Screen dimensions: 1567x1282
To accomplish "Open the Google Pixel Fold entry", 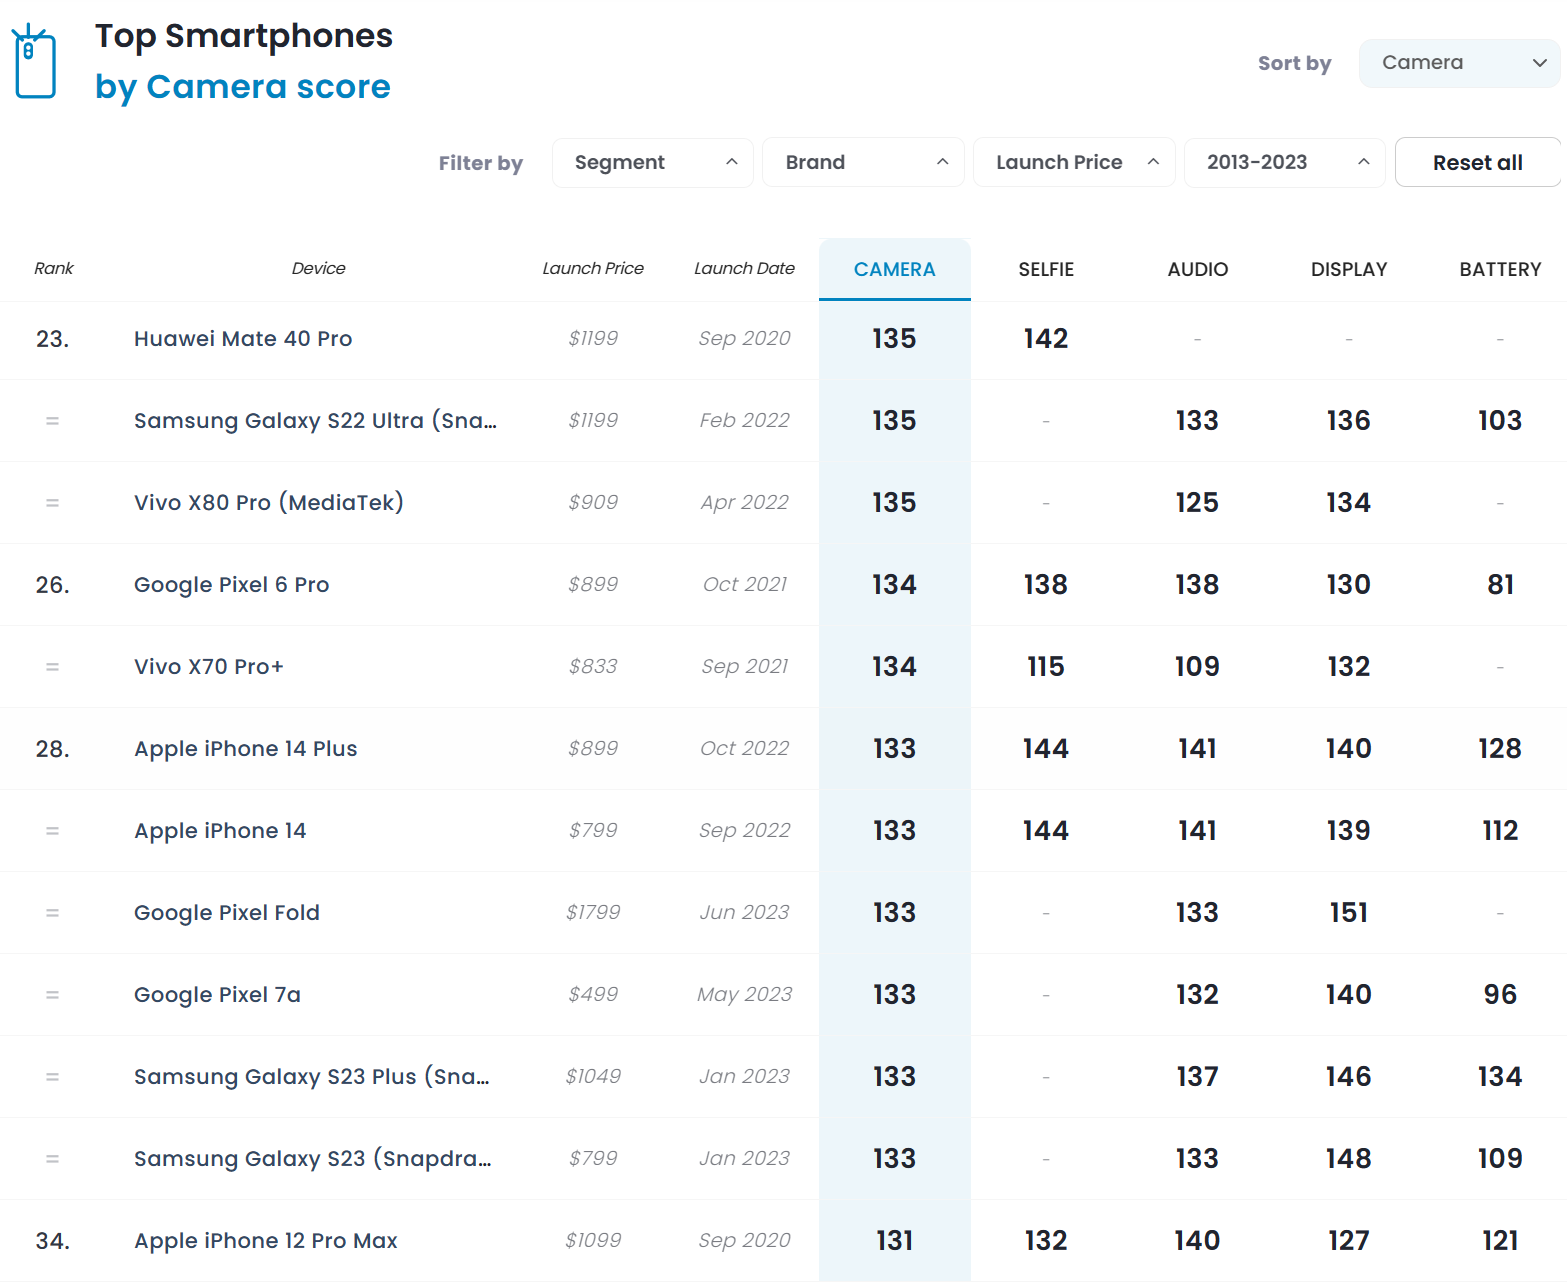I will pos(227,913).
